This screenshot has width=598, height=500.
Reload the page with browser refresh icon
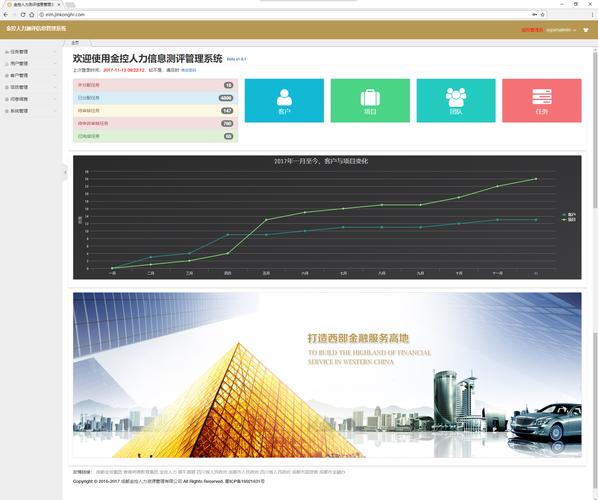pos(23,14)
